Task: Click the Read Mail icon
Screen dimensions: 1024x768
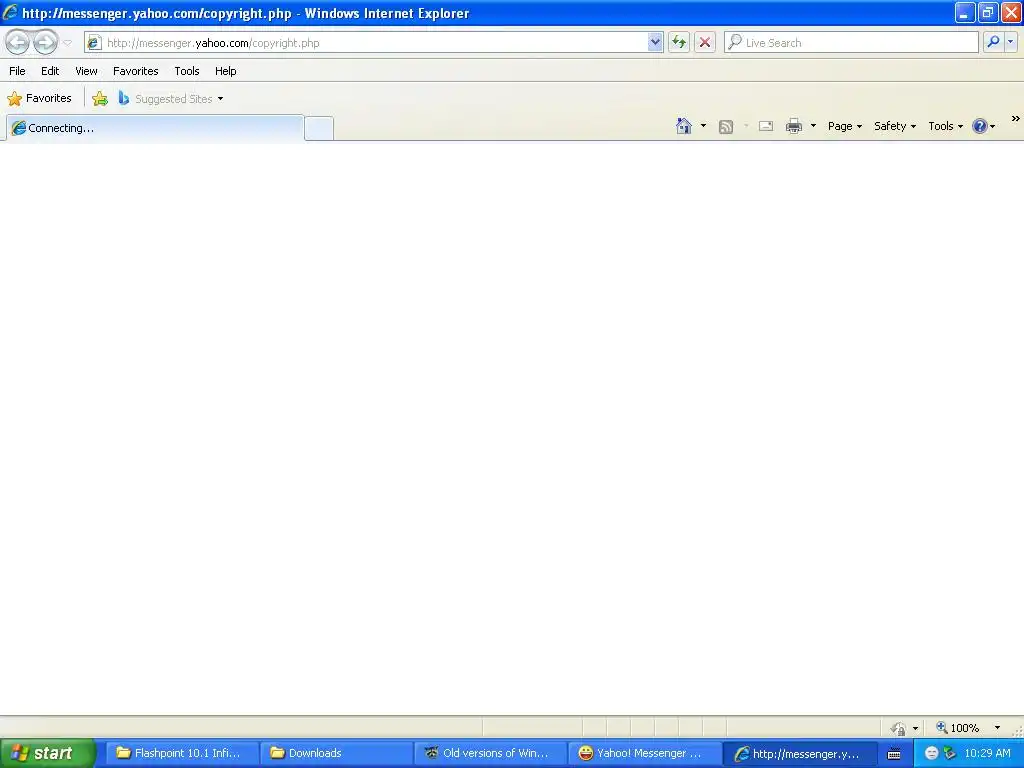Action: (766, 126)
